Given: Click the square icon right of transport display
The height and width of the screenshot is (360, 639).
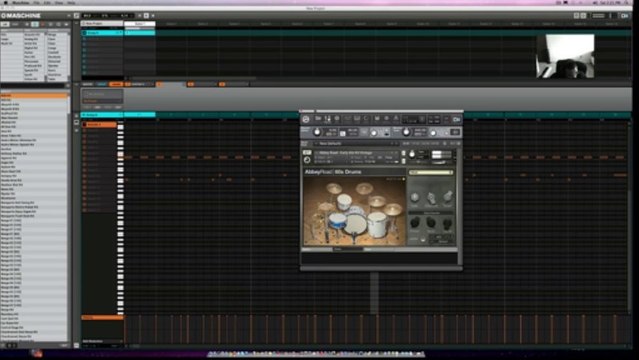Looking at the screenshot, I should (146, 15).
